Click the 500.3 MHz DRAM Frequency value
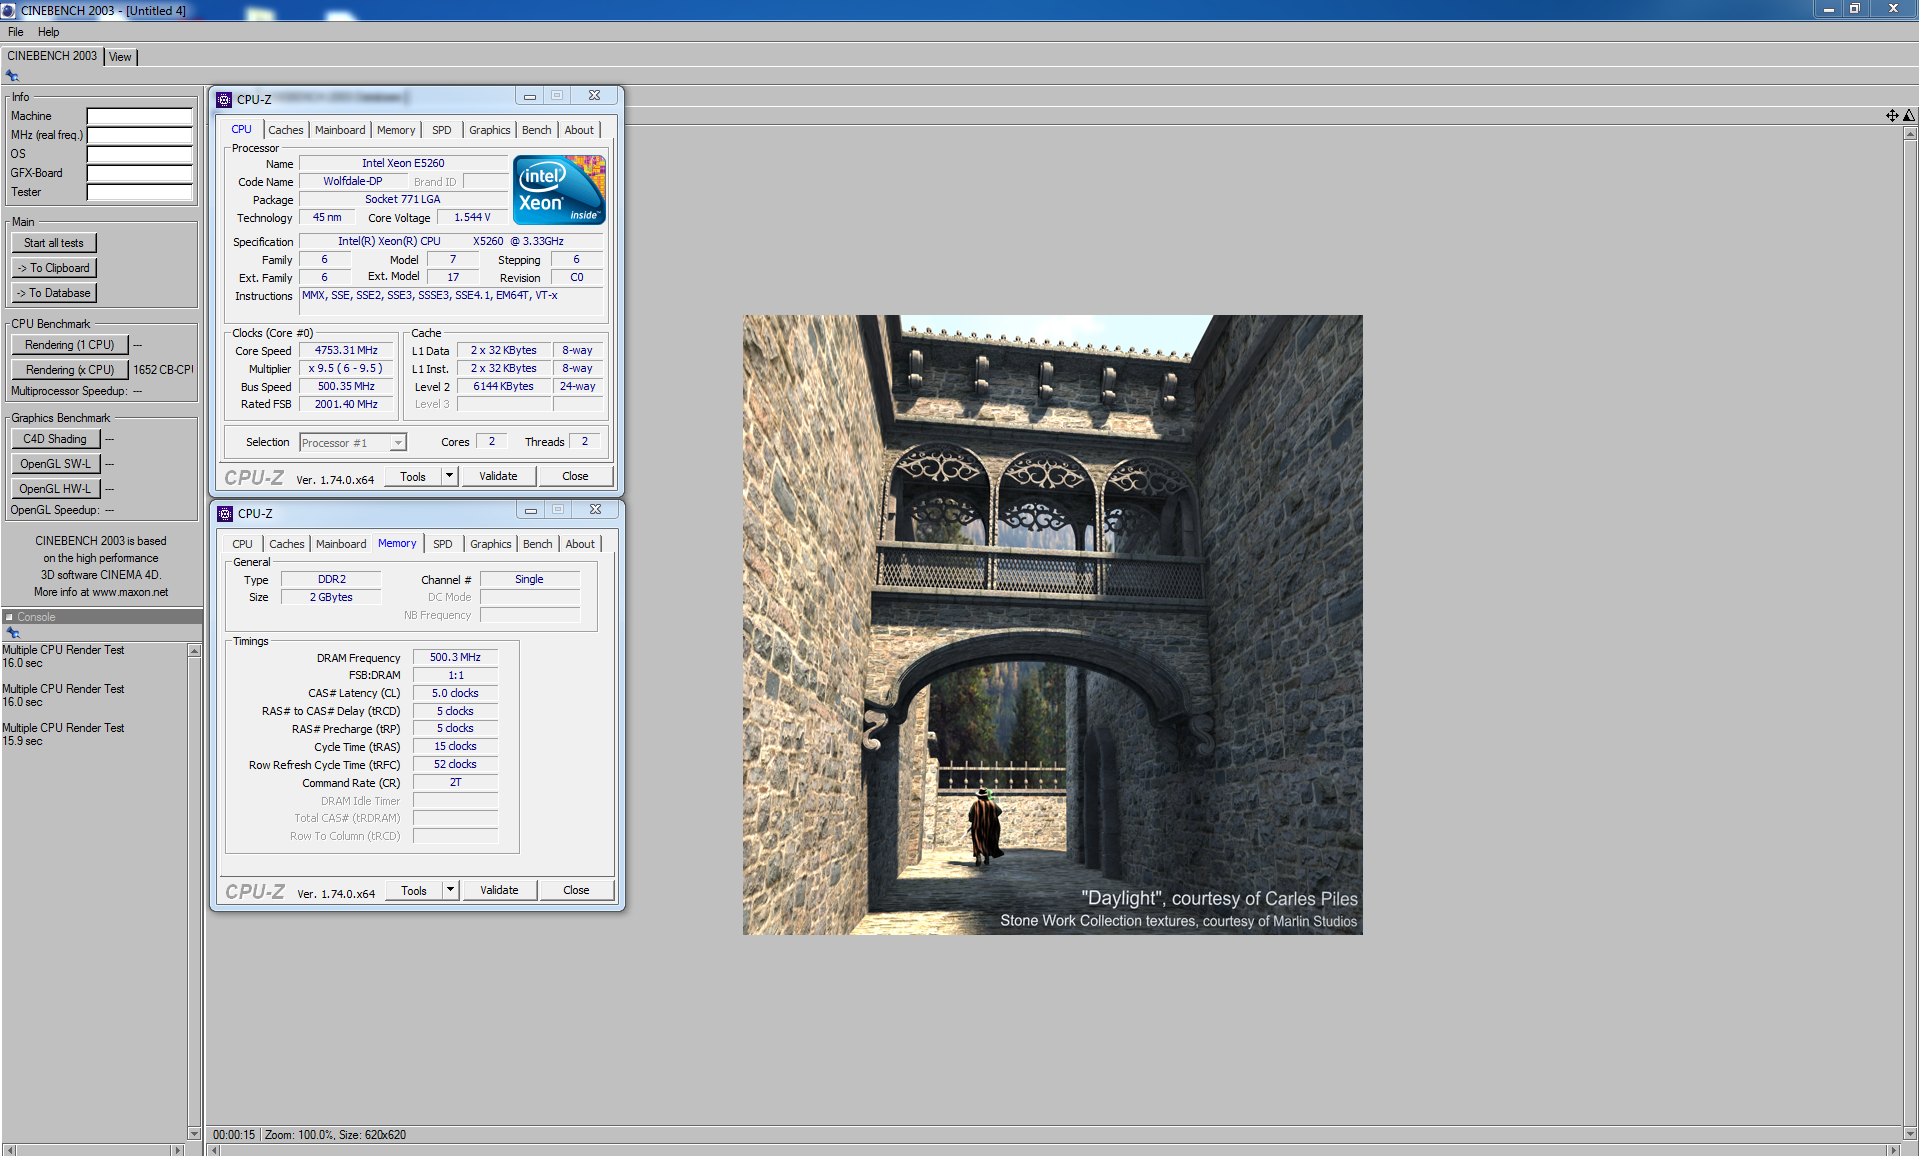Image resolution: width=1919 pixels, height=1156 pixels. coord(455,658)
